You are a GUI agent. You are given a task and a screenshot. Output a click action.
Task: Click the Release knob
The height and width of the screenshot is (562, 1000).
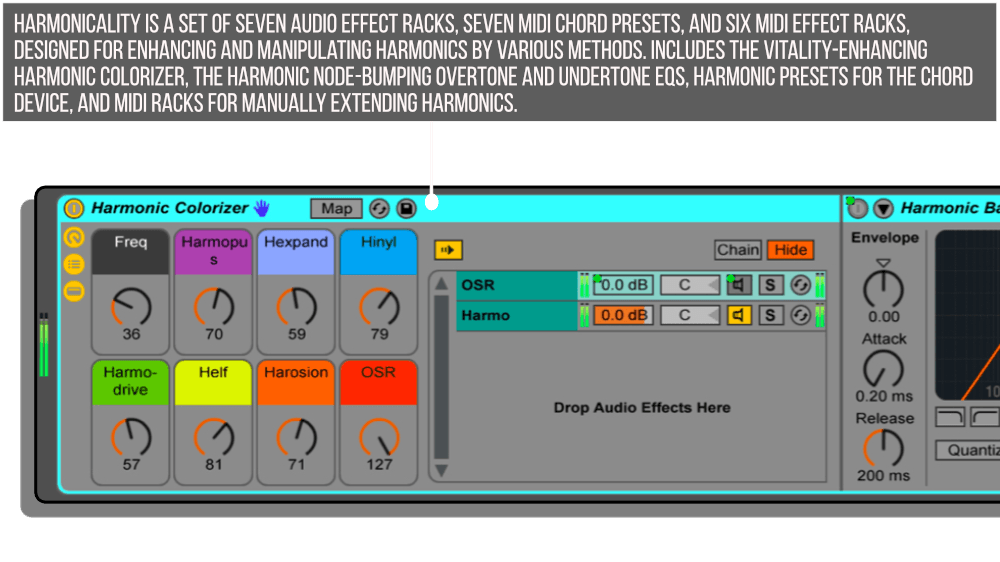click(883, 448)
